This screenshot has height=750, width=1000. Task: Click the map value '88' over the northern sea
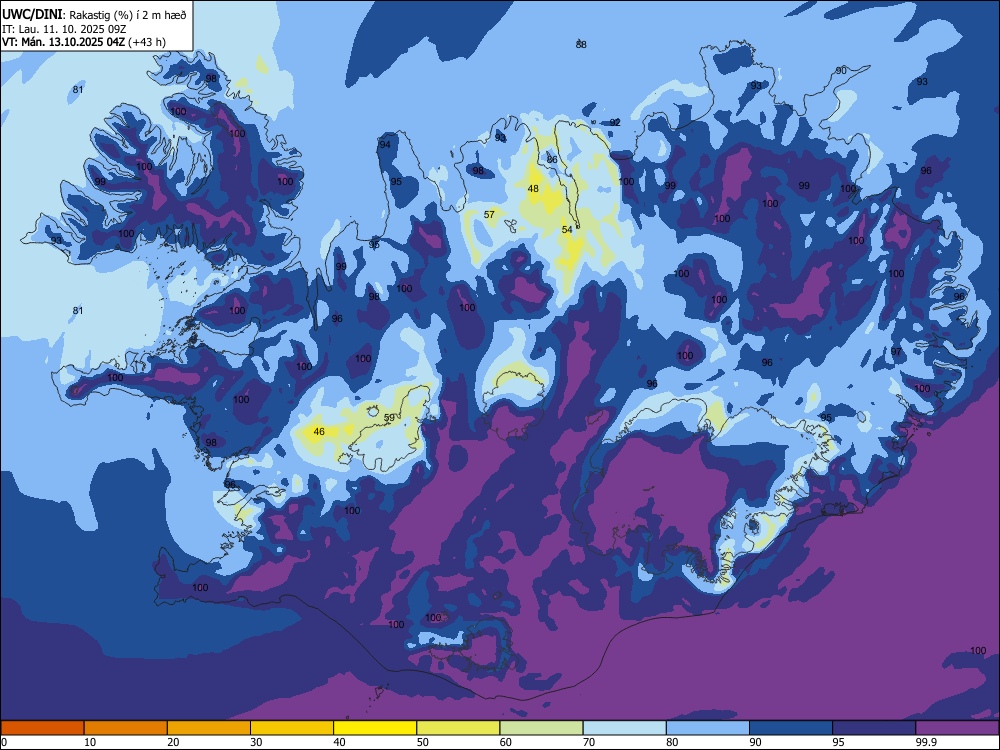point(581,44)
